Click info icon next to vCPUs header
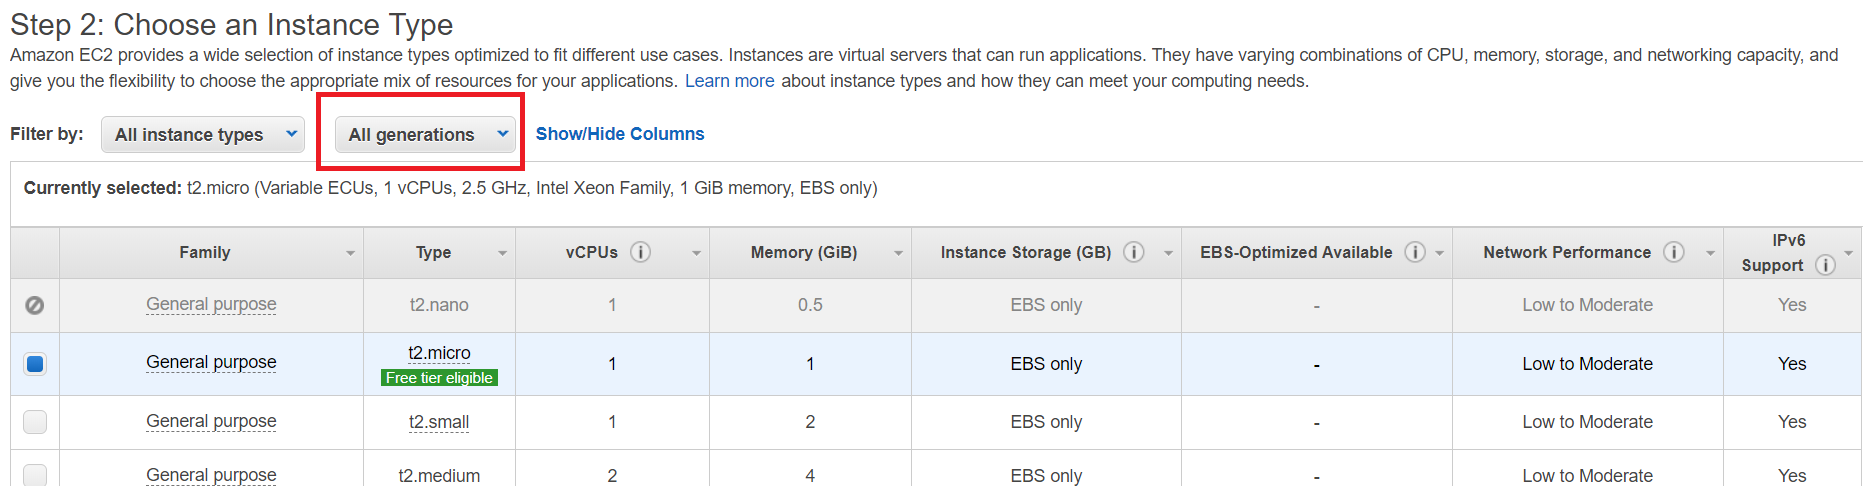 (641, 252)
